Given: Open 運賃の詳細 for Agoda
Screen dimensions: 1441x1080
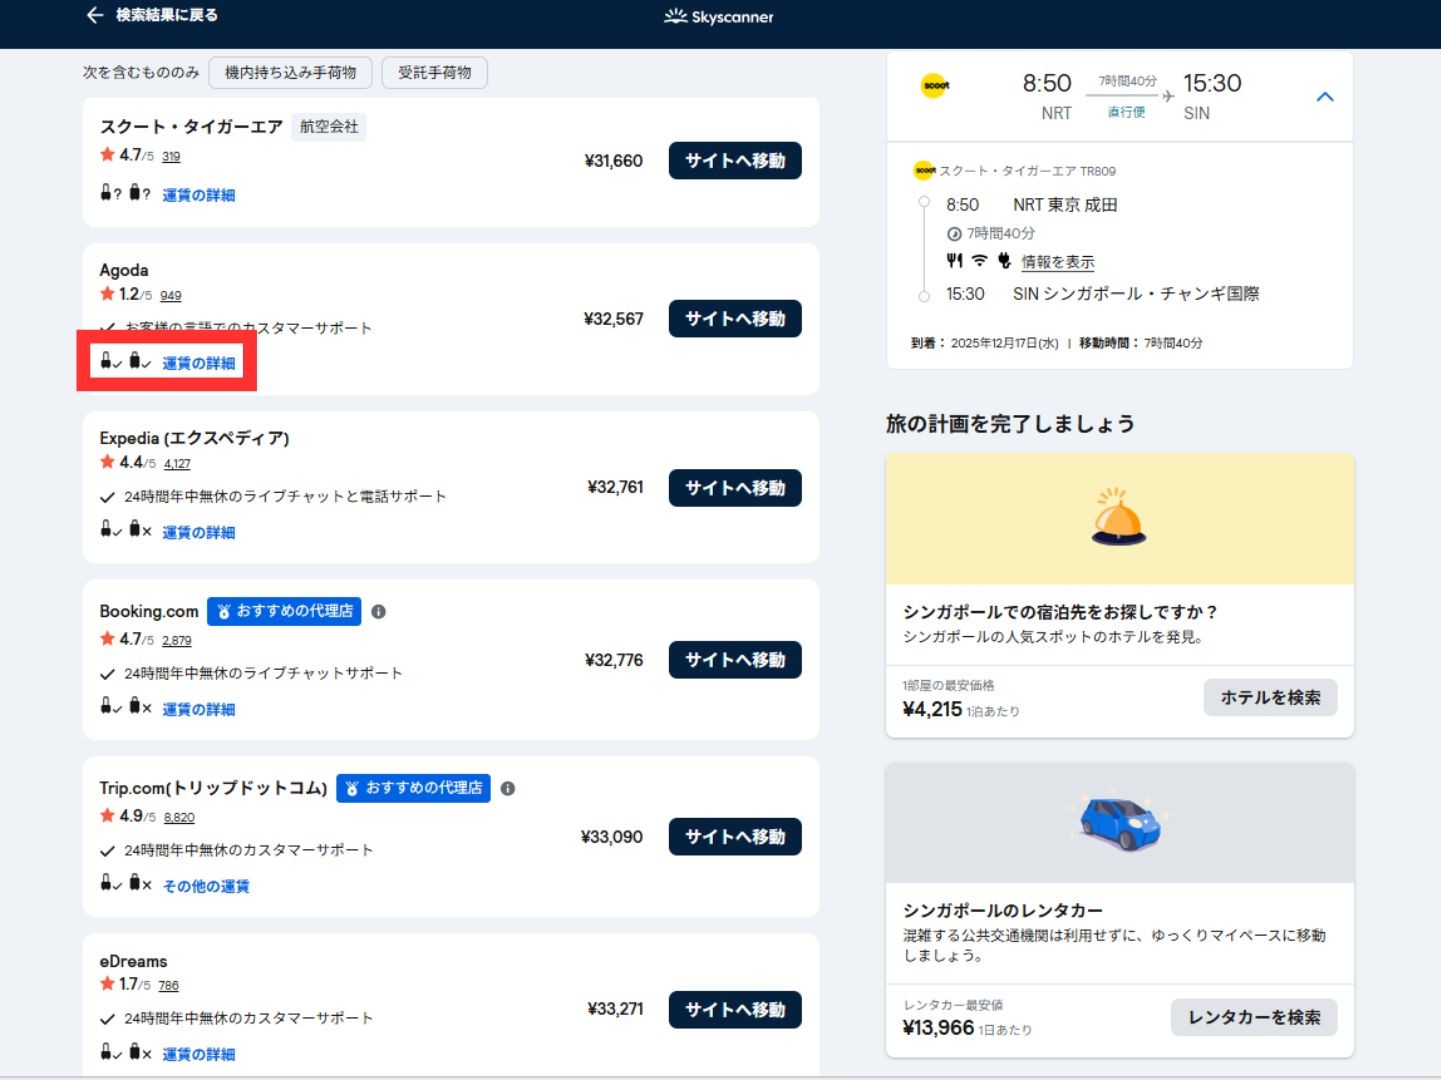Looking at the screenshot, I should coord(198,363).
